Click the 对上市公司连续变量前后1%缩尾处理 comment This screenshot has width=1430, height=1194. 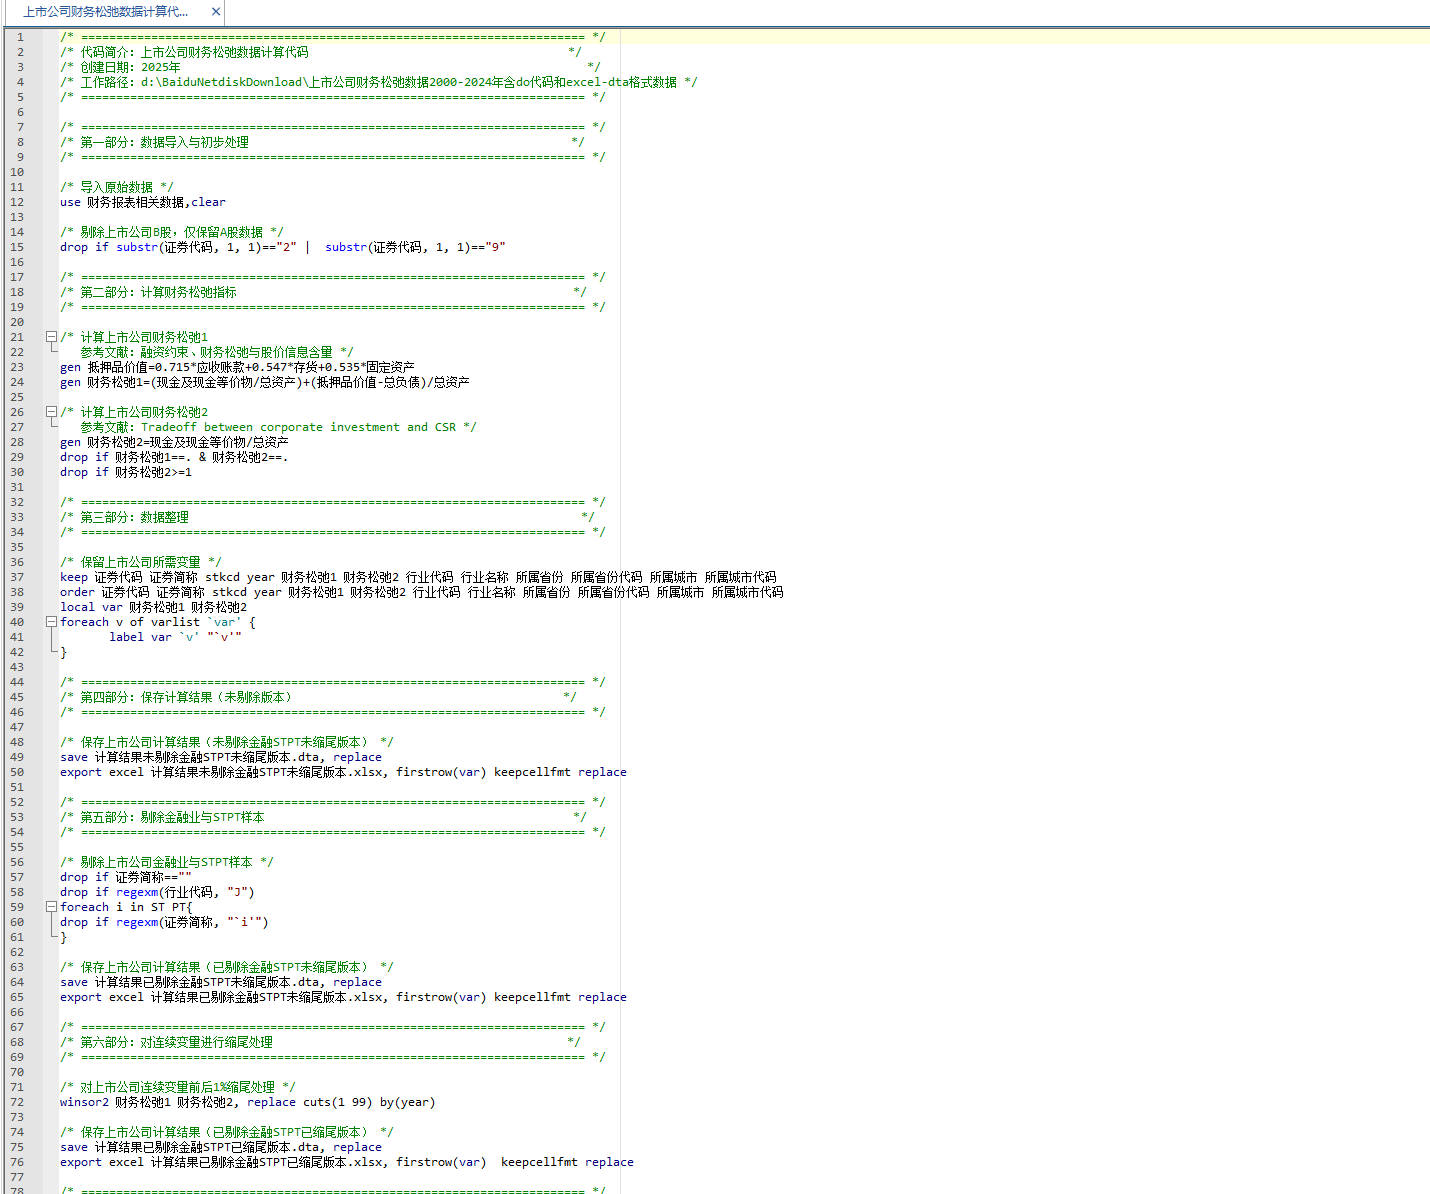point(178,1087)
